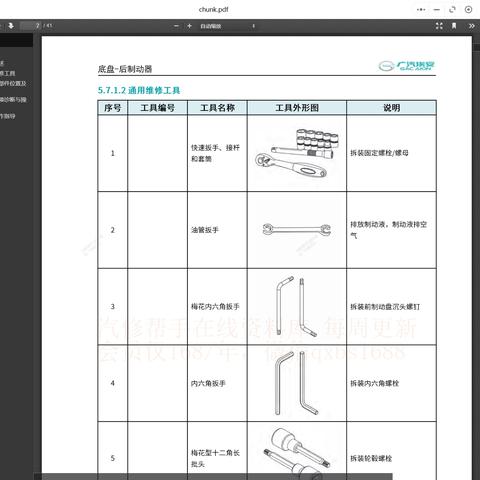The height and width of the screenshot is (480, 480).
Task: Click the 工具编号 column header
Action: [157, 108]
